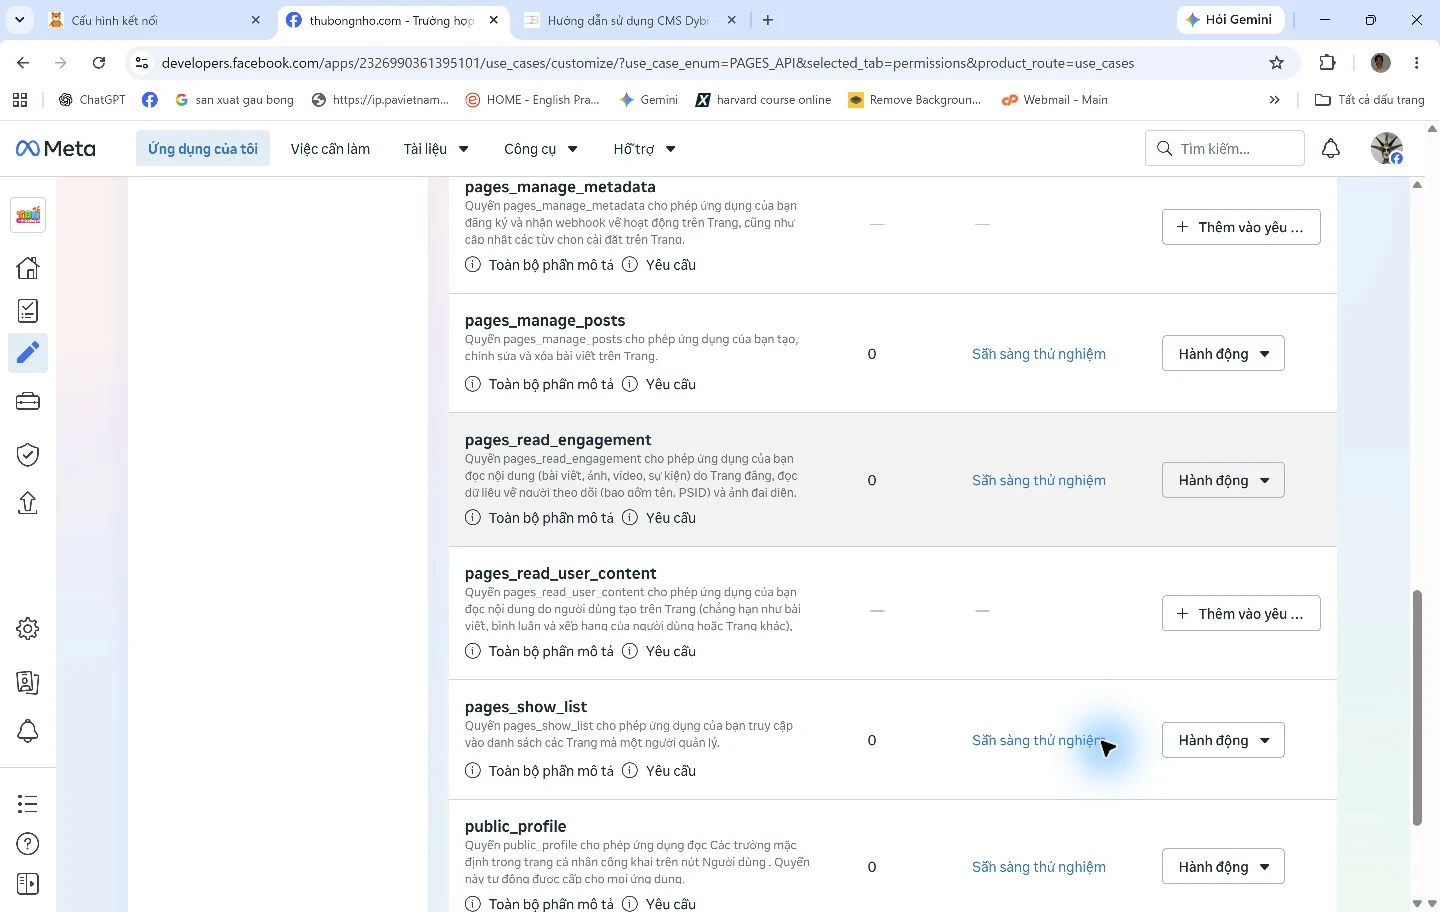The image size is (1440, 912).
Task: Click the app logo thumbnail in sidebar
Action: click(x=28, y=215)
